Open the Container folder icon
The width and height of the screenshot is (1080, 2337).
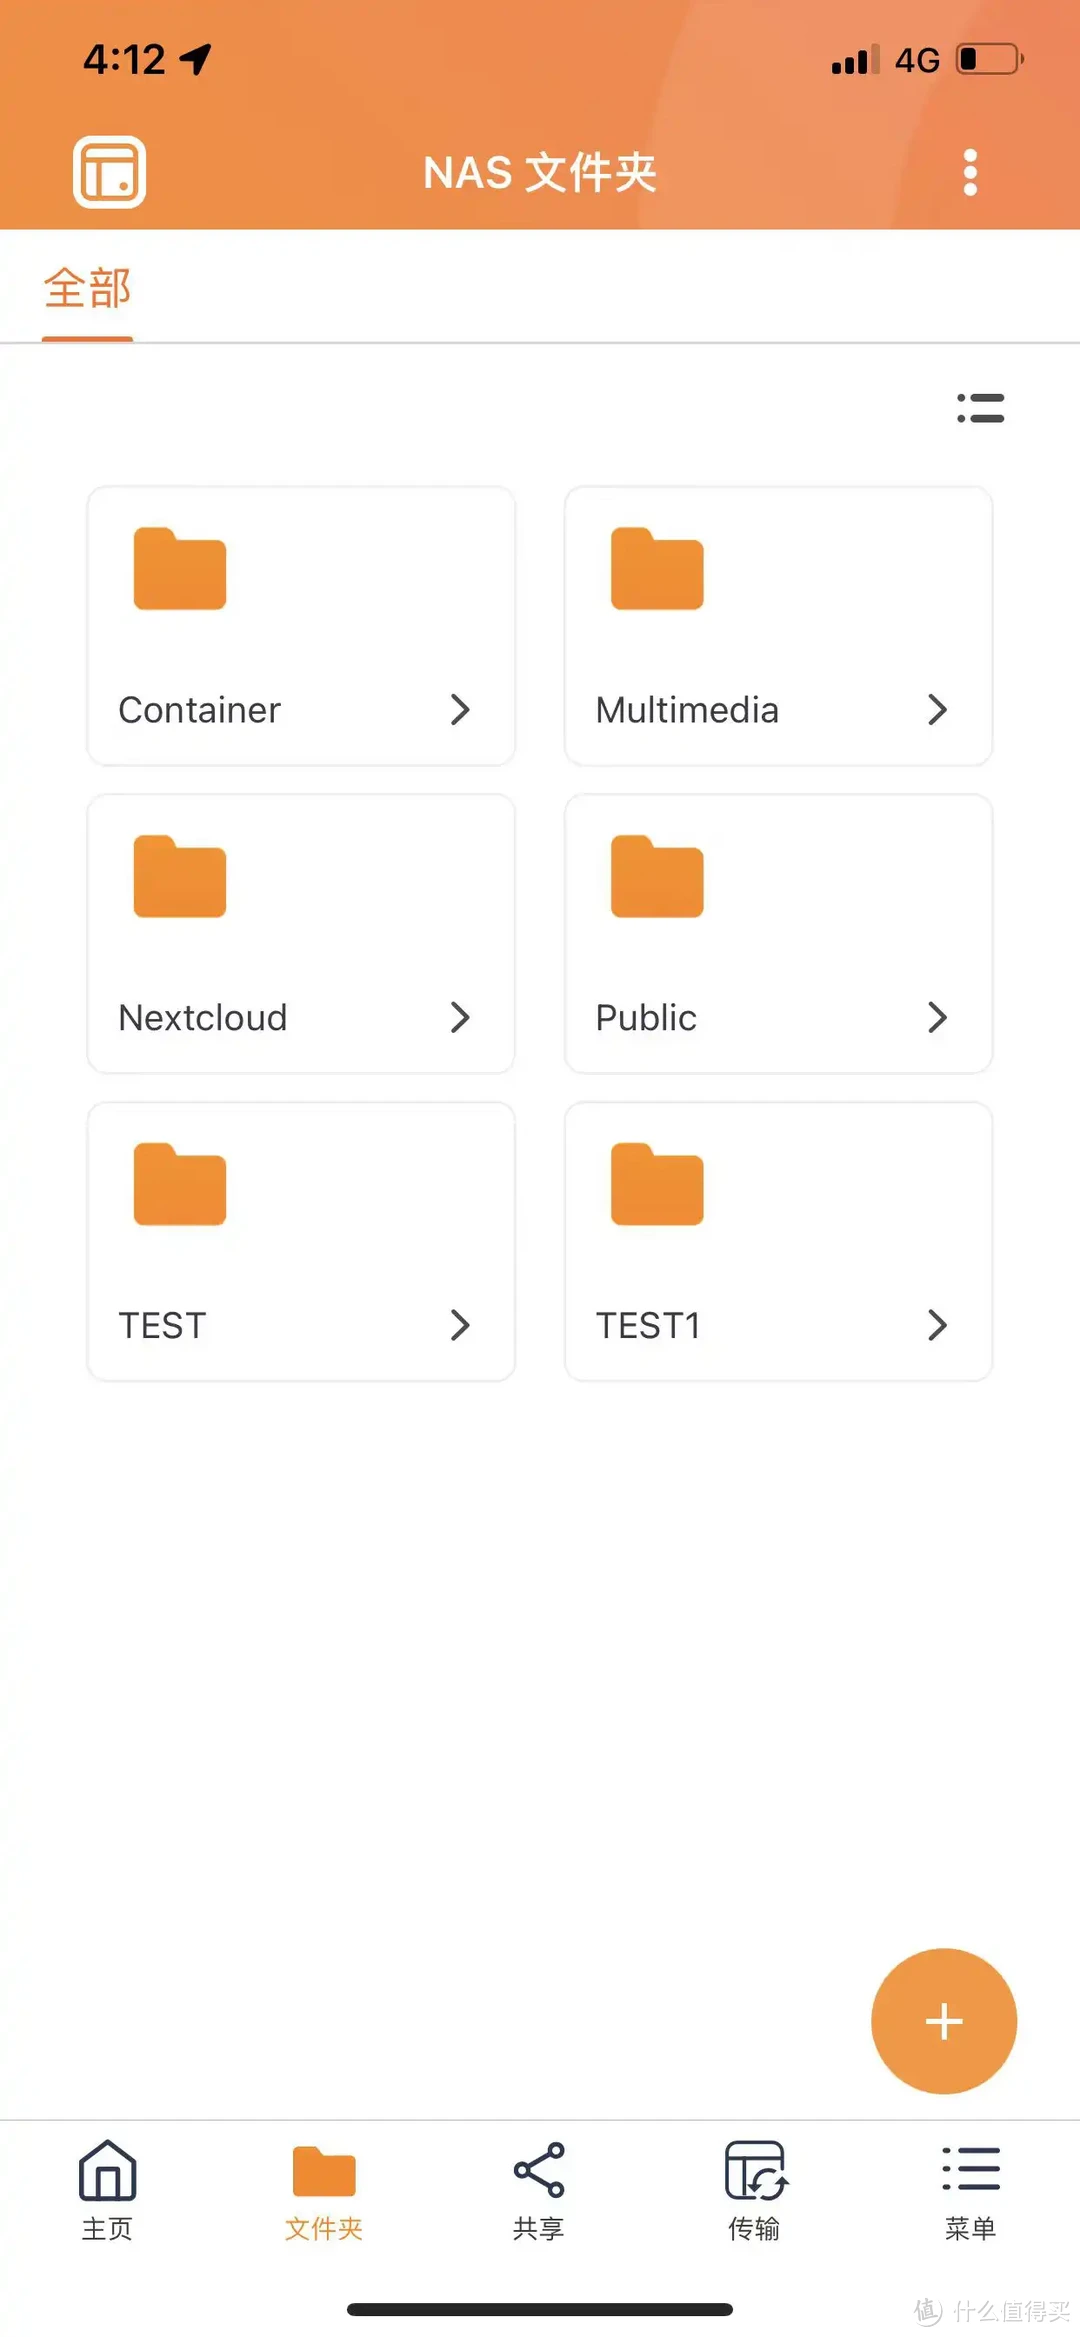(x=180, y=569)
